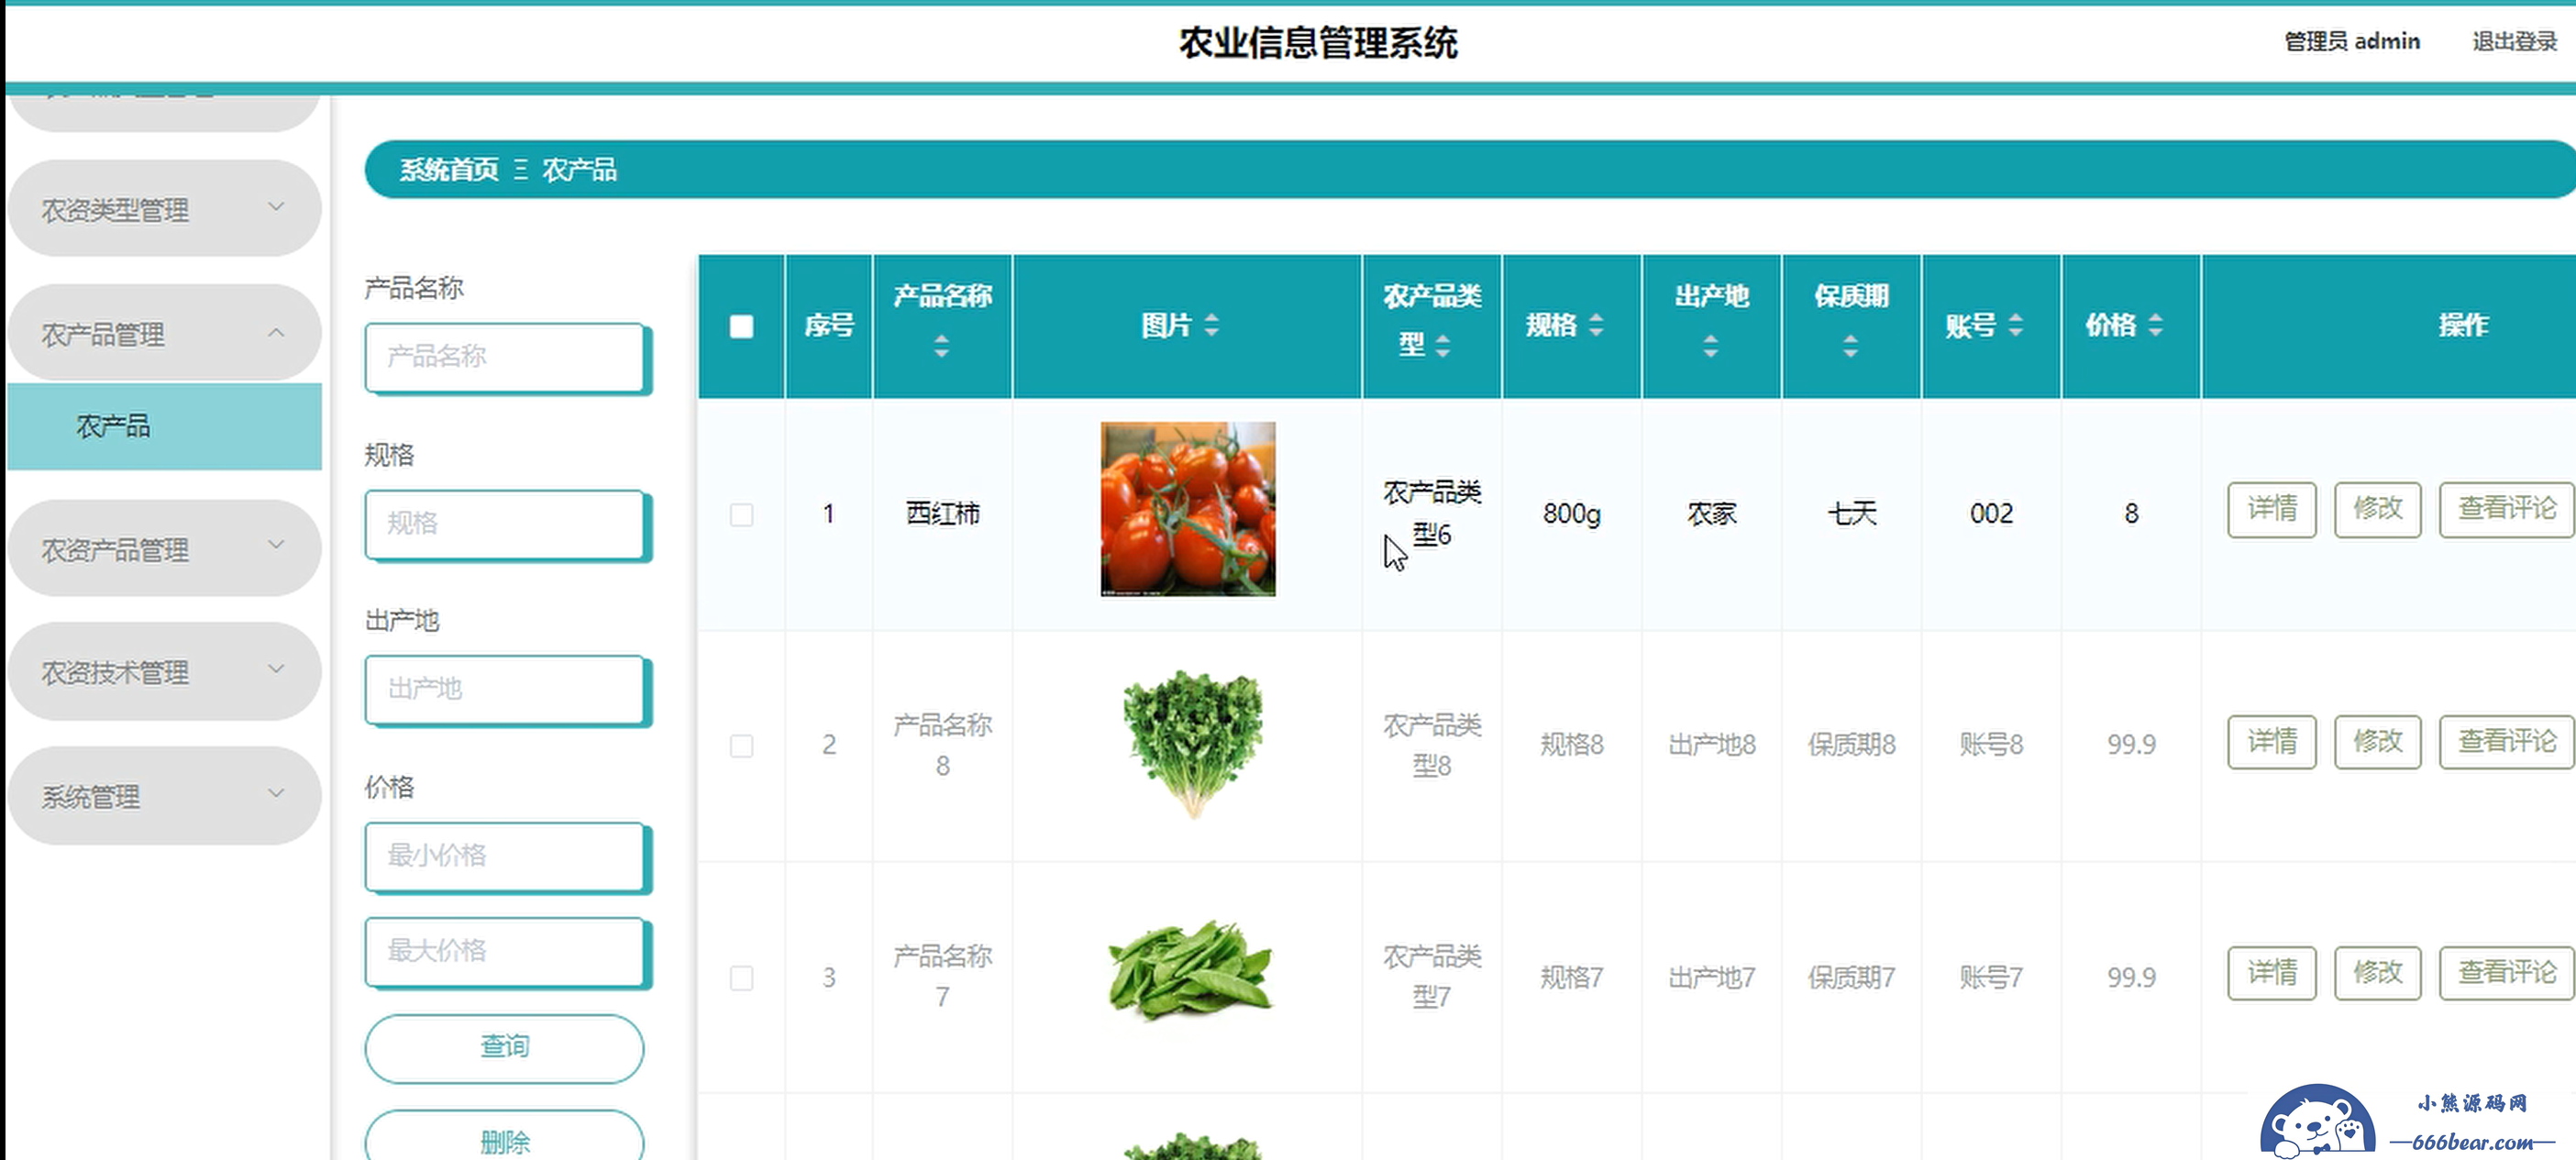Click the 规格8 cell

pos(1571,745)
